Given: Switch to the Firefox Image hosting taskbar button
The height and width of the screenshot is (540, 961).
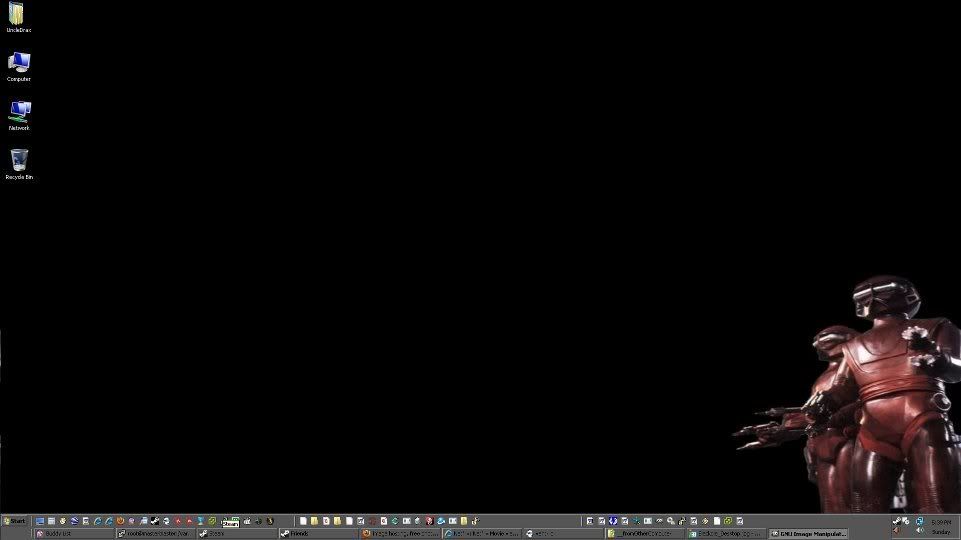Looking at the screenshot, I should tap(400, 534).
